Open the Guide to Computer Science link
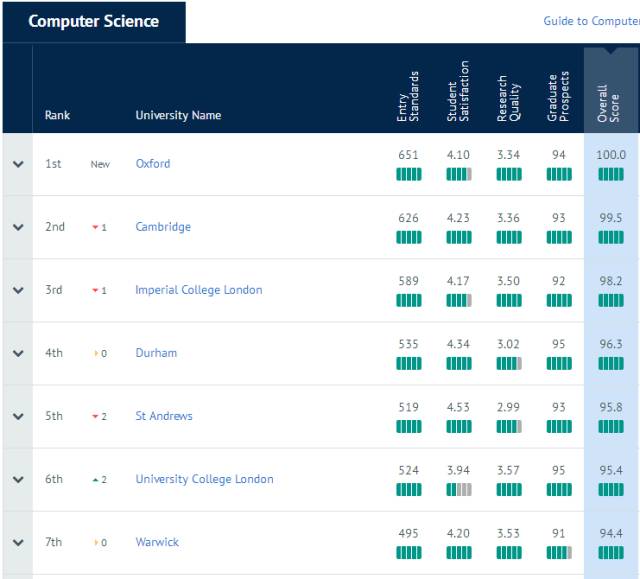Screen dimensions: 640x579 coord(591,21)
